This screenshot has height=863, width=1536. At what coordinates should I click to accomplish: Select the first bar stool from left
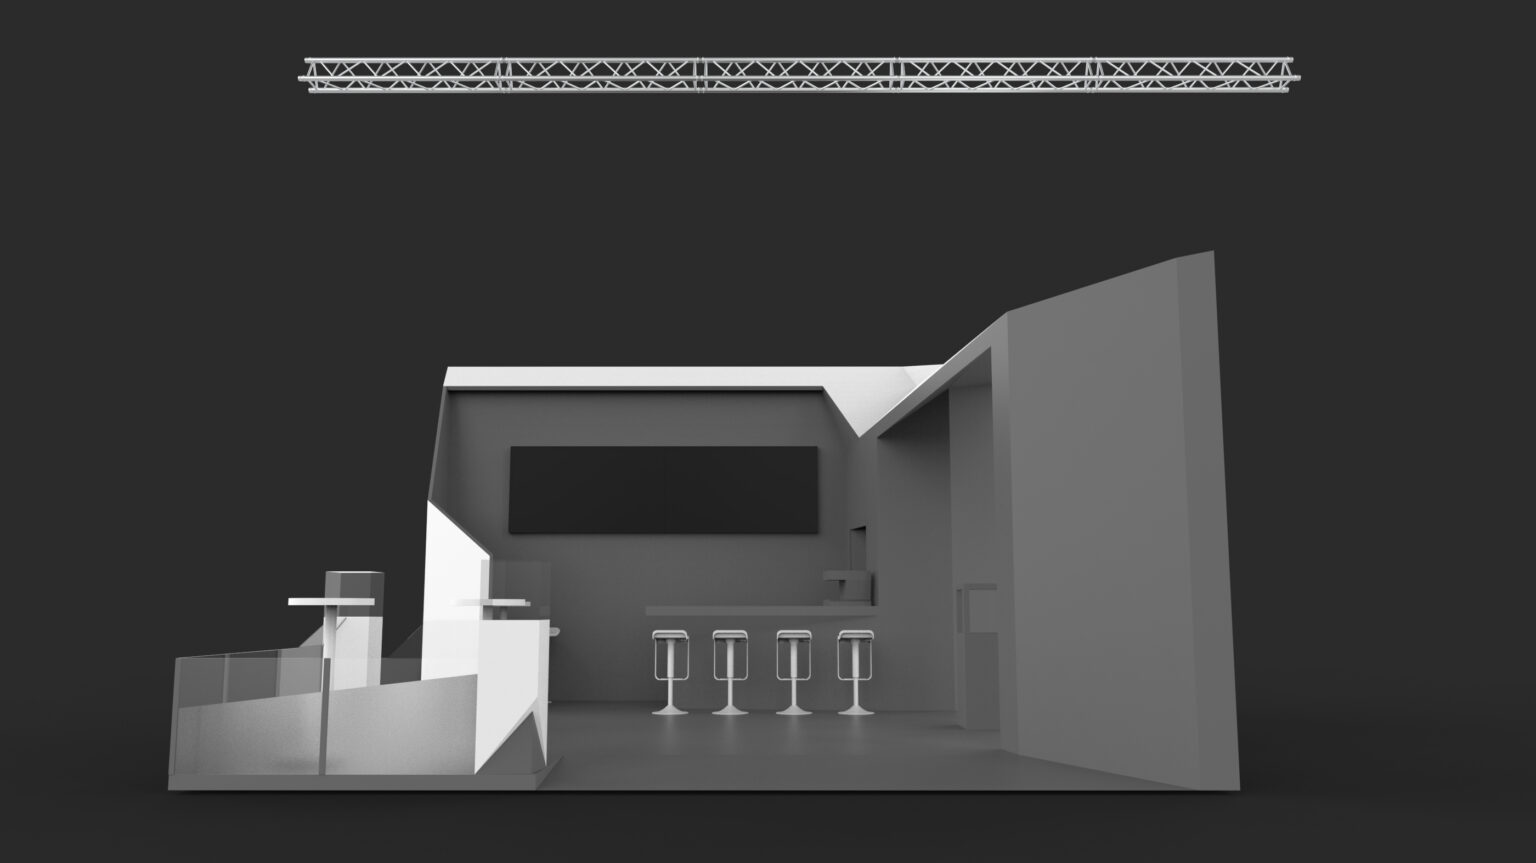pyautogui.click(x=668, y=670)
